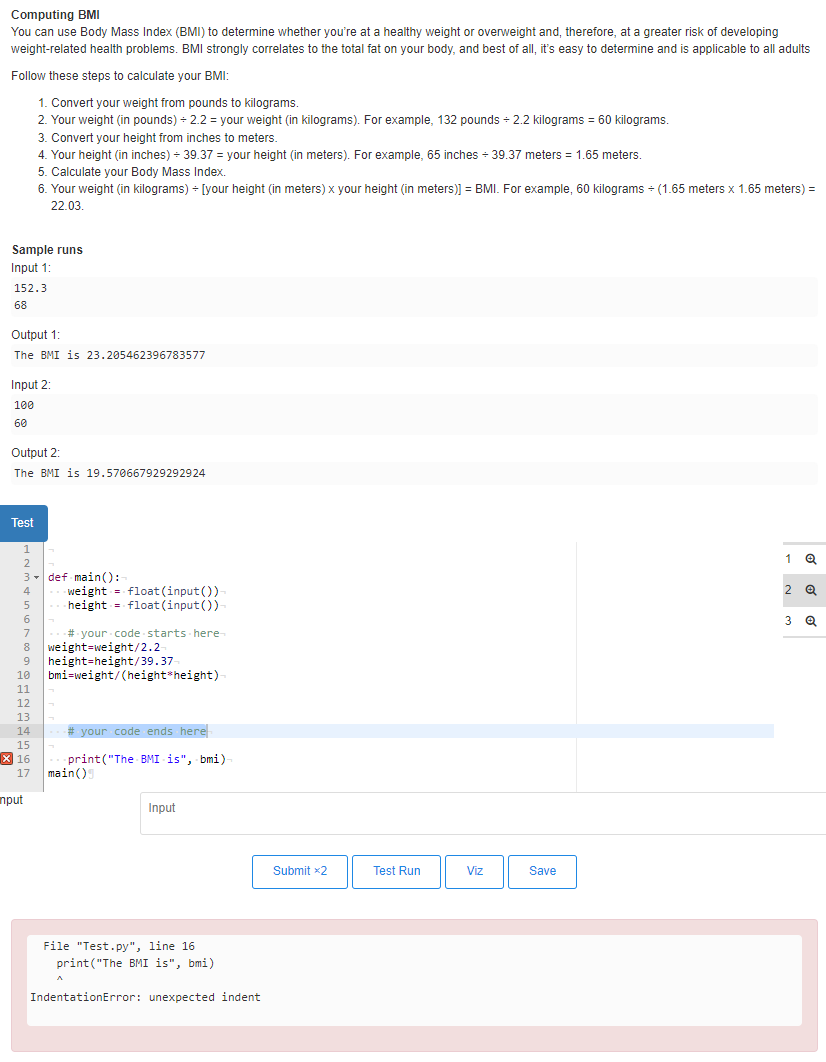This screenshot has height=1062, width=826.
Task: Open the magnifier icon for test case 1
Action: tap(810, 558)
